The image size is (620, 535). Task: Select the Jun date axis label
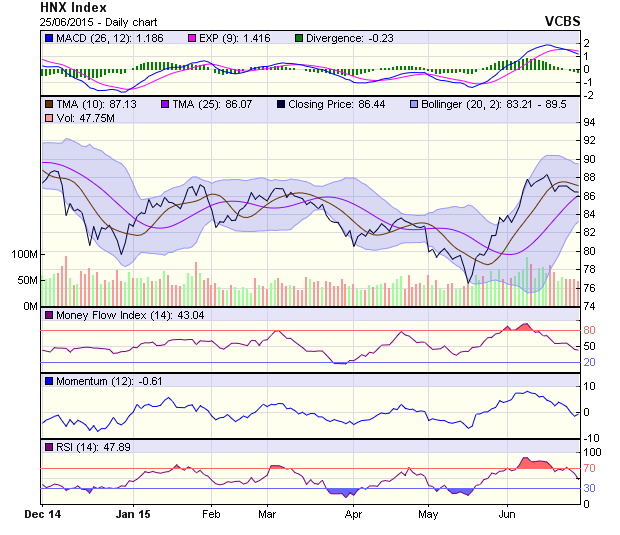click(x=507, y=514)
